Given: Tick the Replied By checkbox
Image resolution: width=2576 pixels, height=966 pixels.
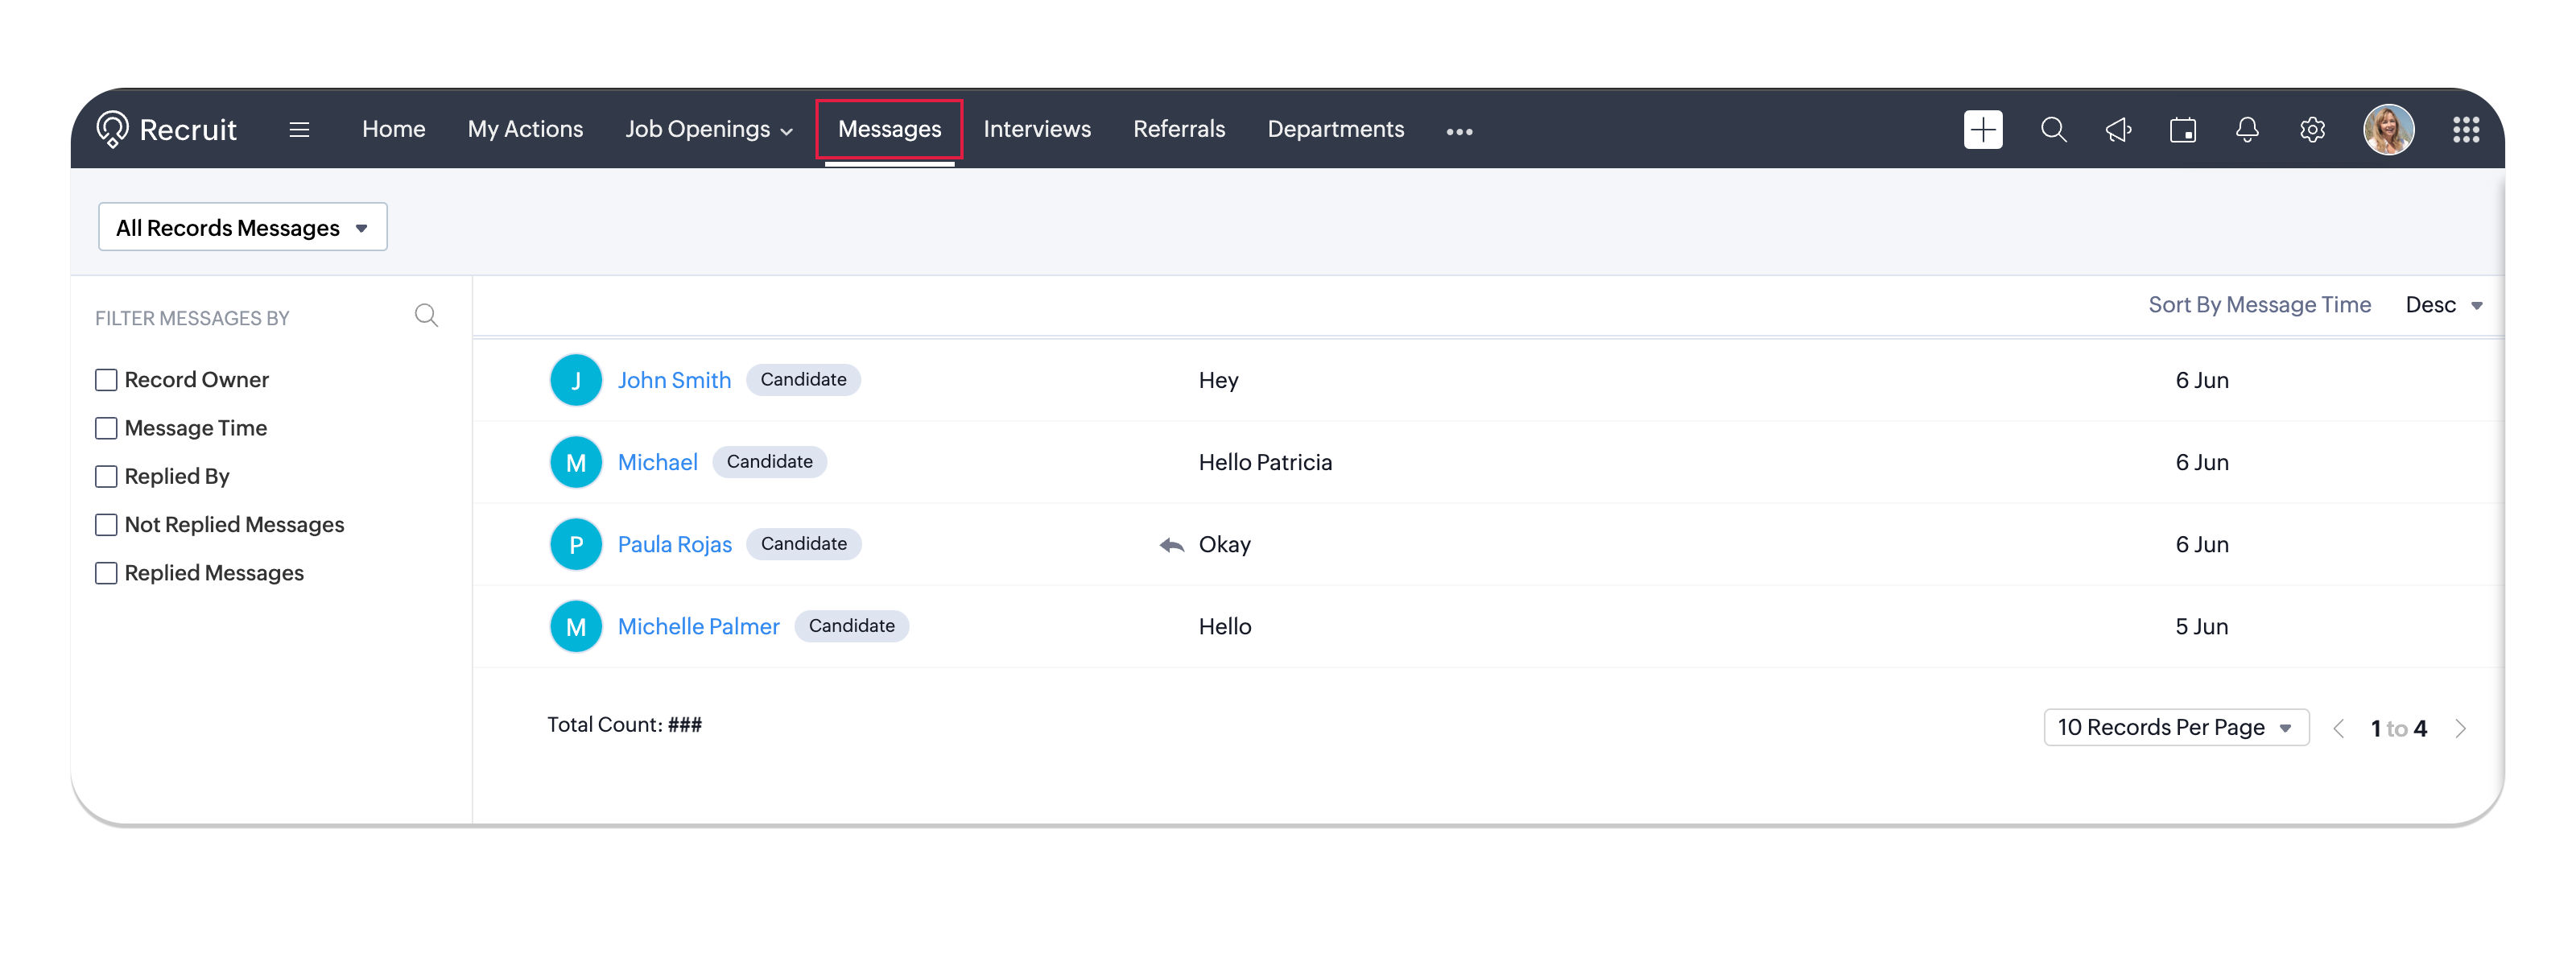Looking at the screenshot, I should [x=106, y=477].
